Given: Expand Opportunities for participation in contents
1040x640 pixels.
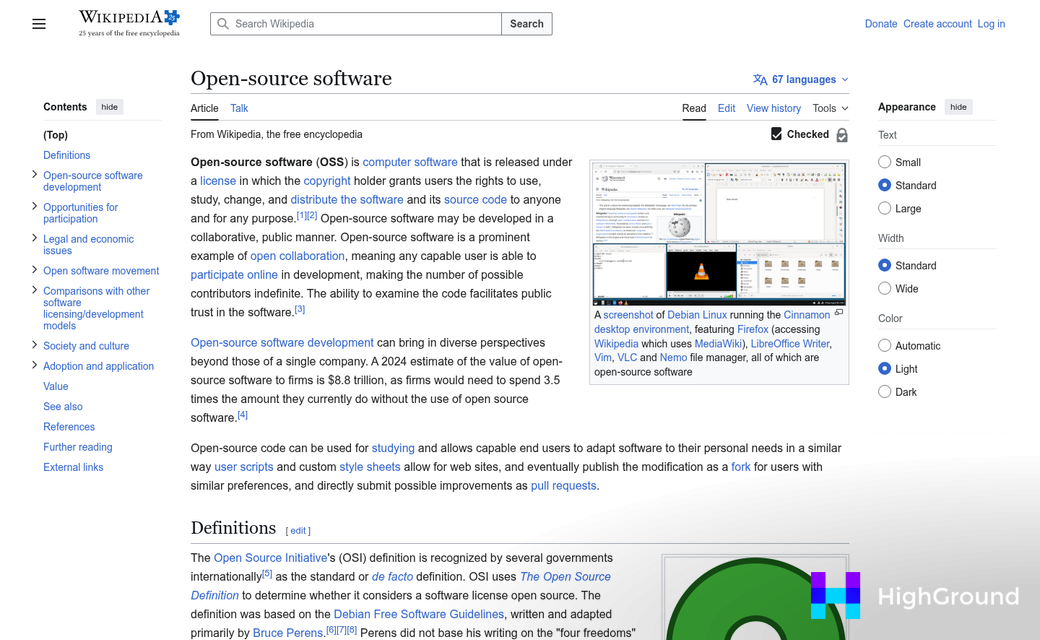Looking at the screenshot, I should 34,206.
